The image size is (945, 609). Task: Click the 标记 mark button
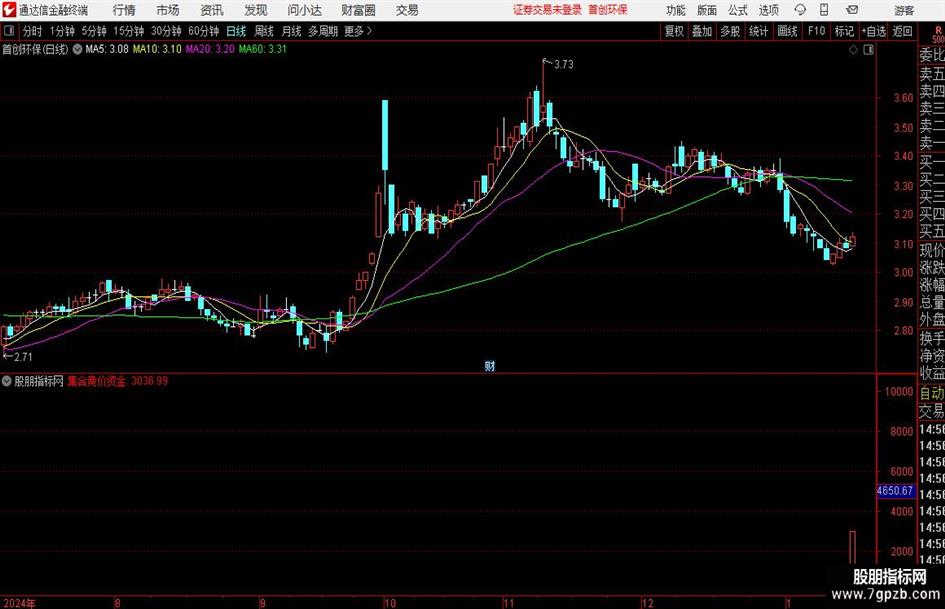pyautogui.click(x=844, y=31)
